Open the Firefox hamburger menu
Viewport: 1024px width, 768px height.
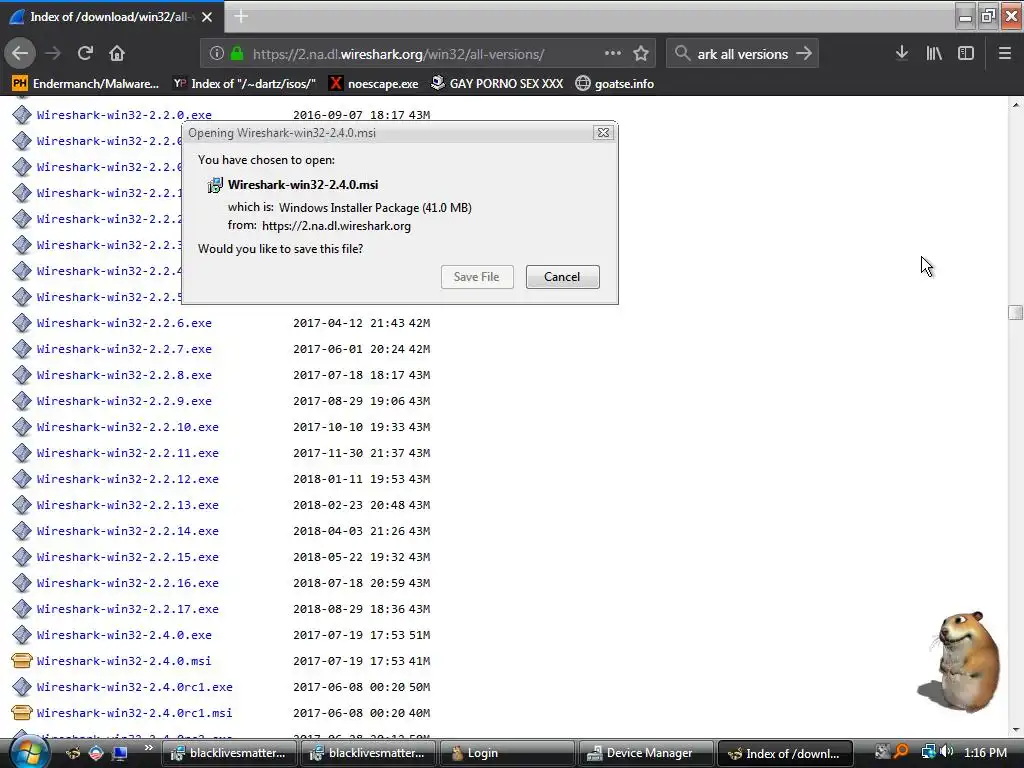(1004, 54)
